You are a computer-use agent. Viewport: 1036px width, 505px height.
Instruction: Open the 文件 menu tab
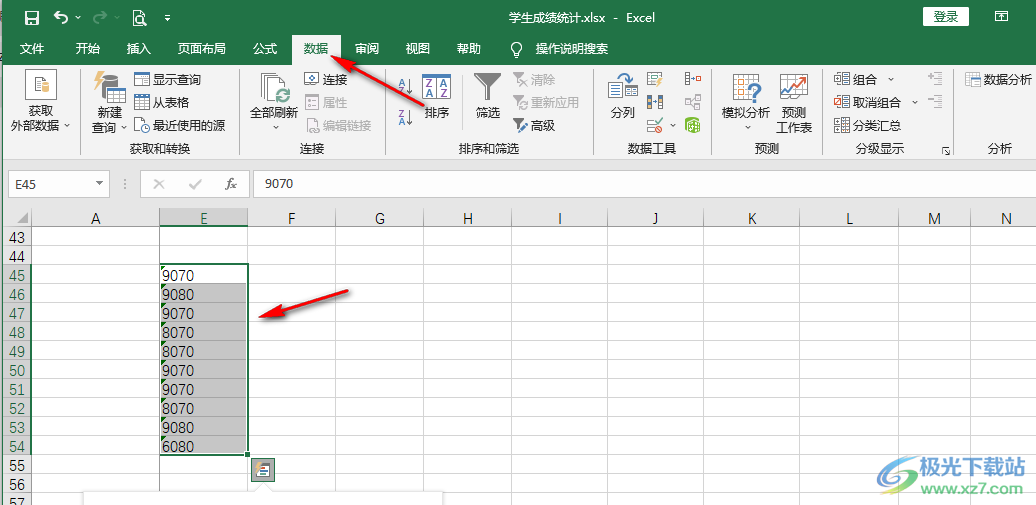click(x=32, y=49)
